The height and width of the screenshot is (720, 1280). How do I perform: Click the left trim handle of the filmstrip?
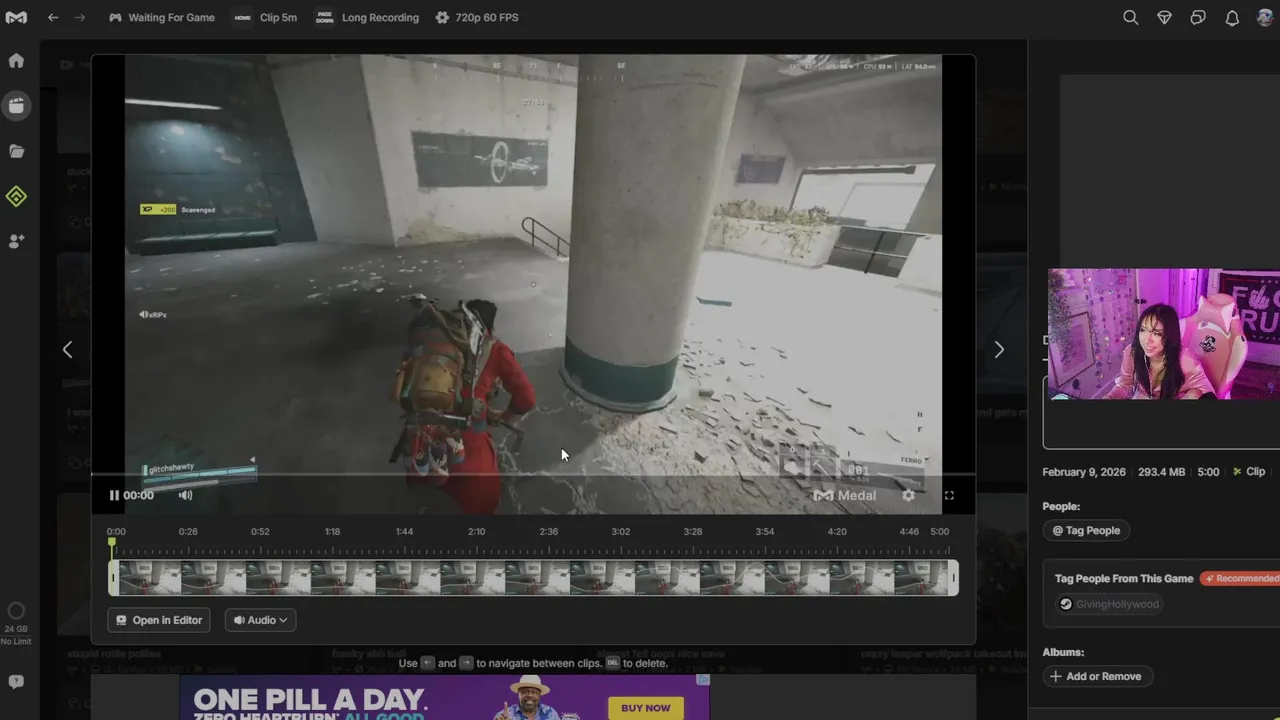pos(113,578)
